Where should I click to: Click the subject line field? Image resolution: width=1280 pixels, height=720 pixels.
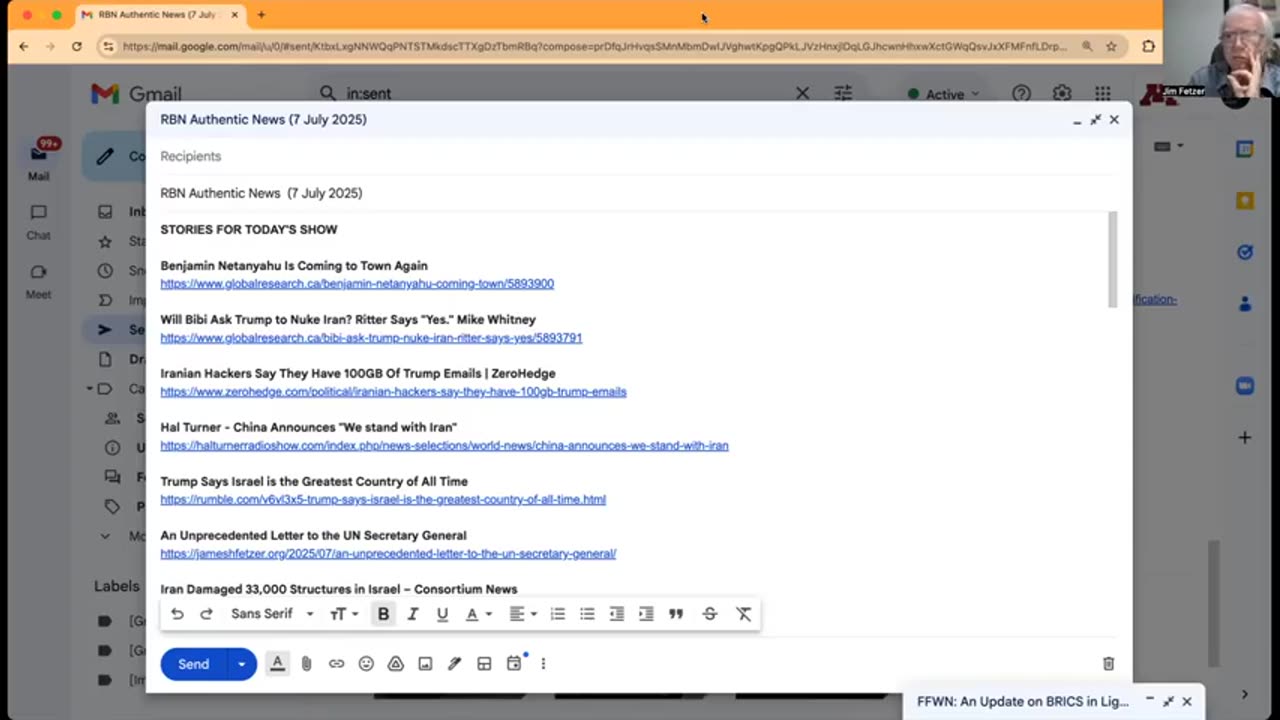point(638,193)
